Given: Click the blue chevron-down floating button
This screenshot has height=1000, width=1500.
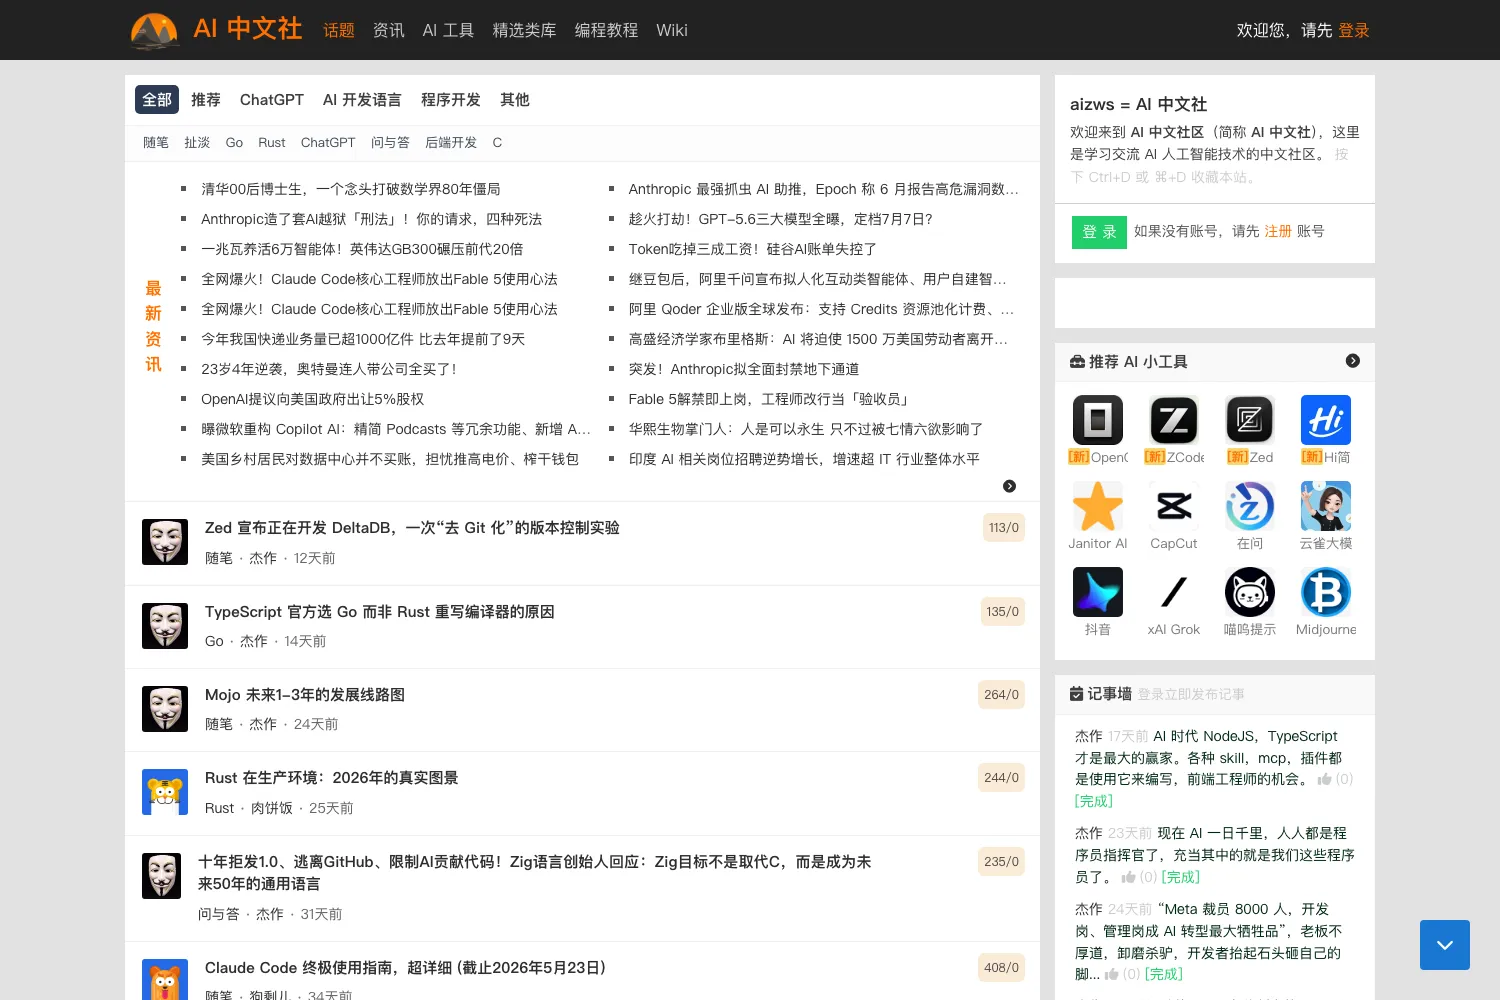Looking at the screenshot, I should (x=1445, y=945).
